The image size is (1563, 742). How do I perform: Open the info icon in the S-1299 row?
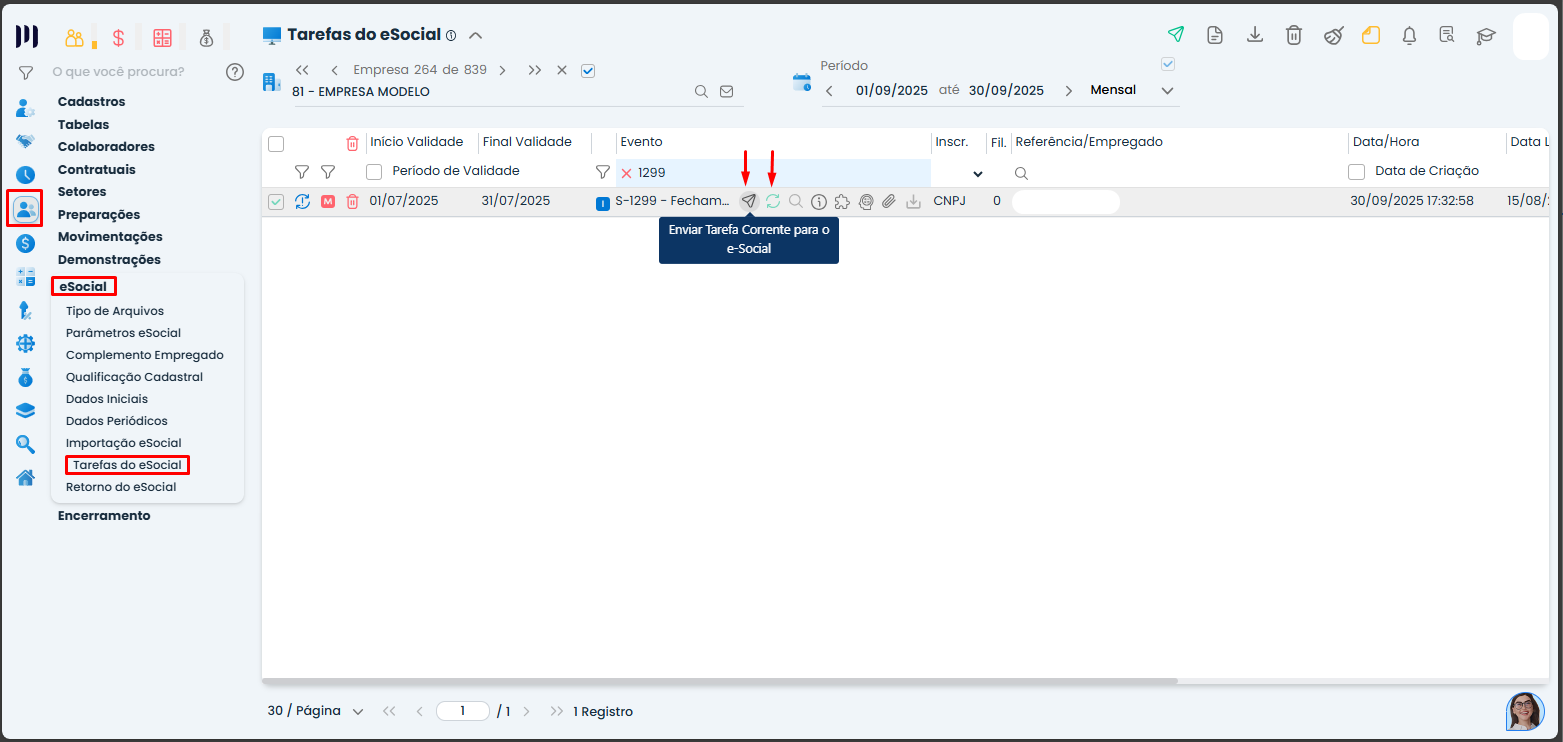pos(819,202)
